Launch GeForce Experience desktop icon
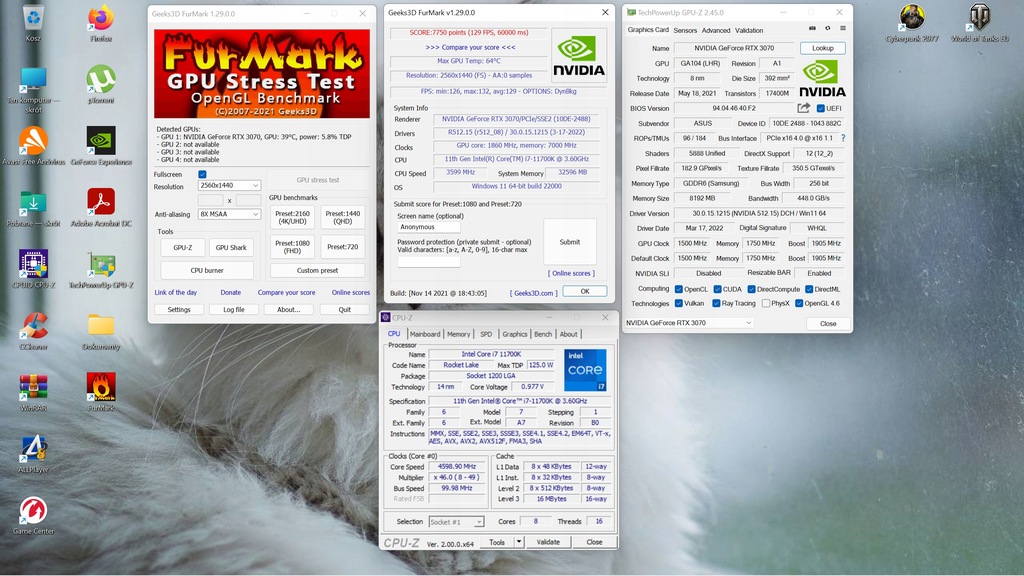Viewport: 1024px width, 576px height. 101,141
